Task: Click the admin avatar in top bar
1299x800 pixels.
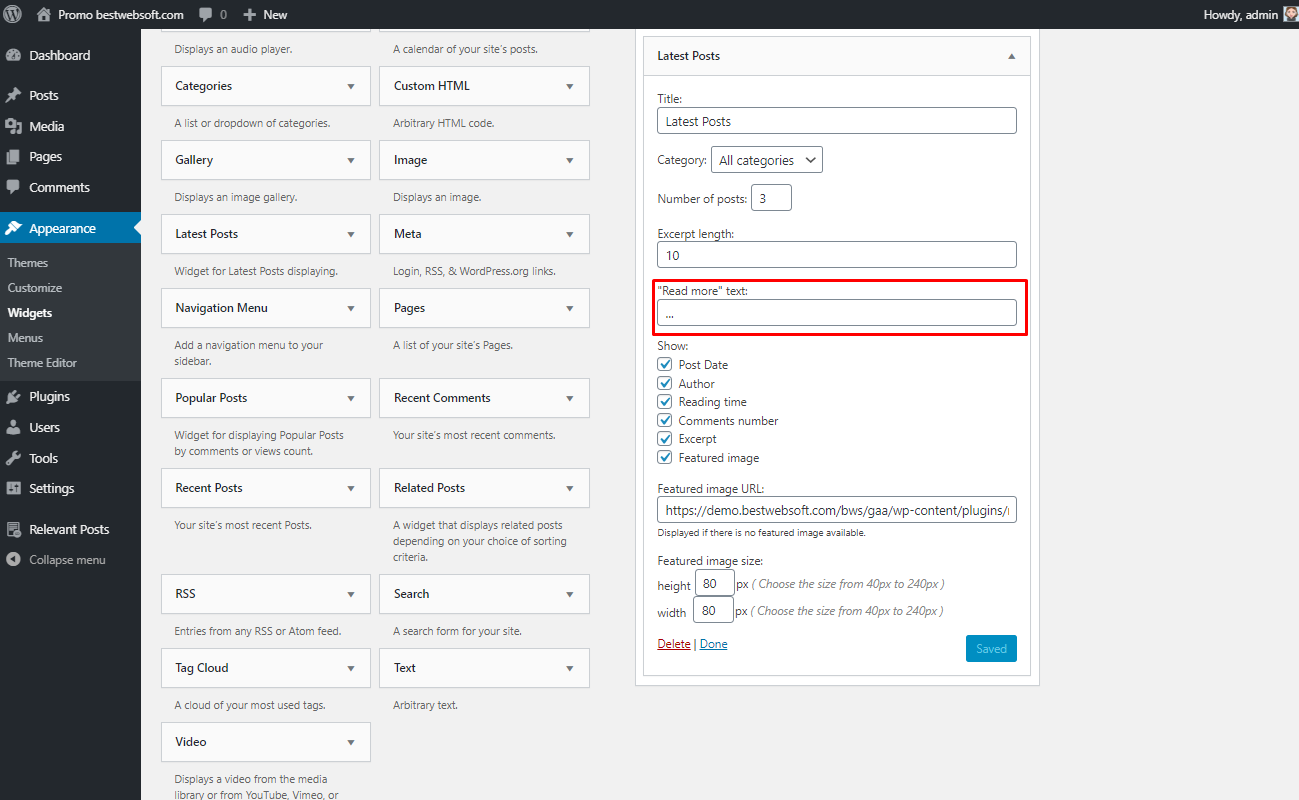Action: [1290, 14]
